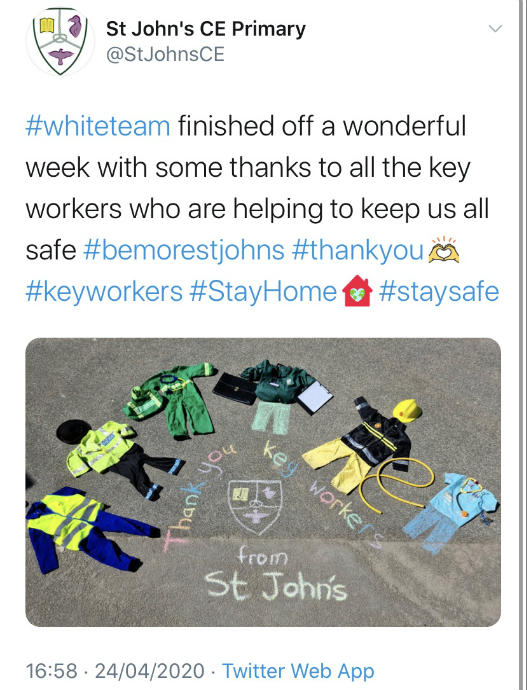Open the St John's school crest avatar

point(60,41)
